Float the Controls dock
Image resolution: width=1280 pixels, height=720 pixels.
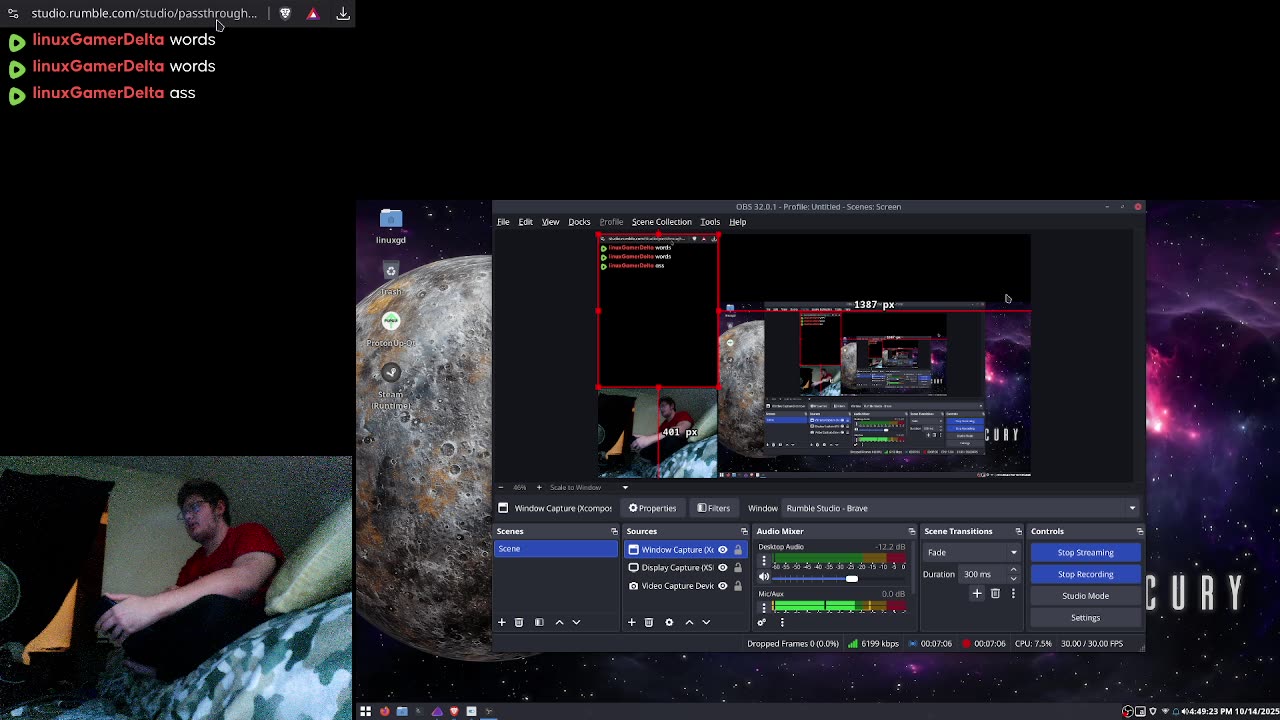tap(1139, 531)
